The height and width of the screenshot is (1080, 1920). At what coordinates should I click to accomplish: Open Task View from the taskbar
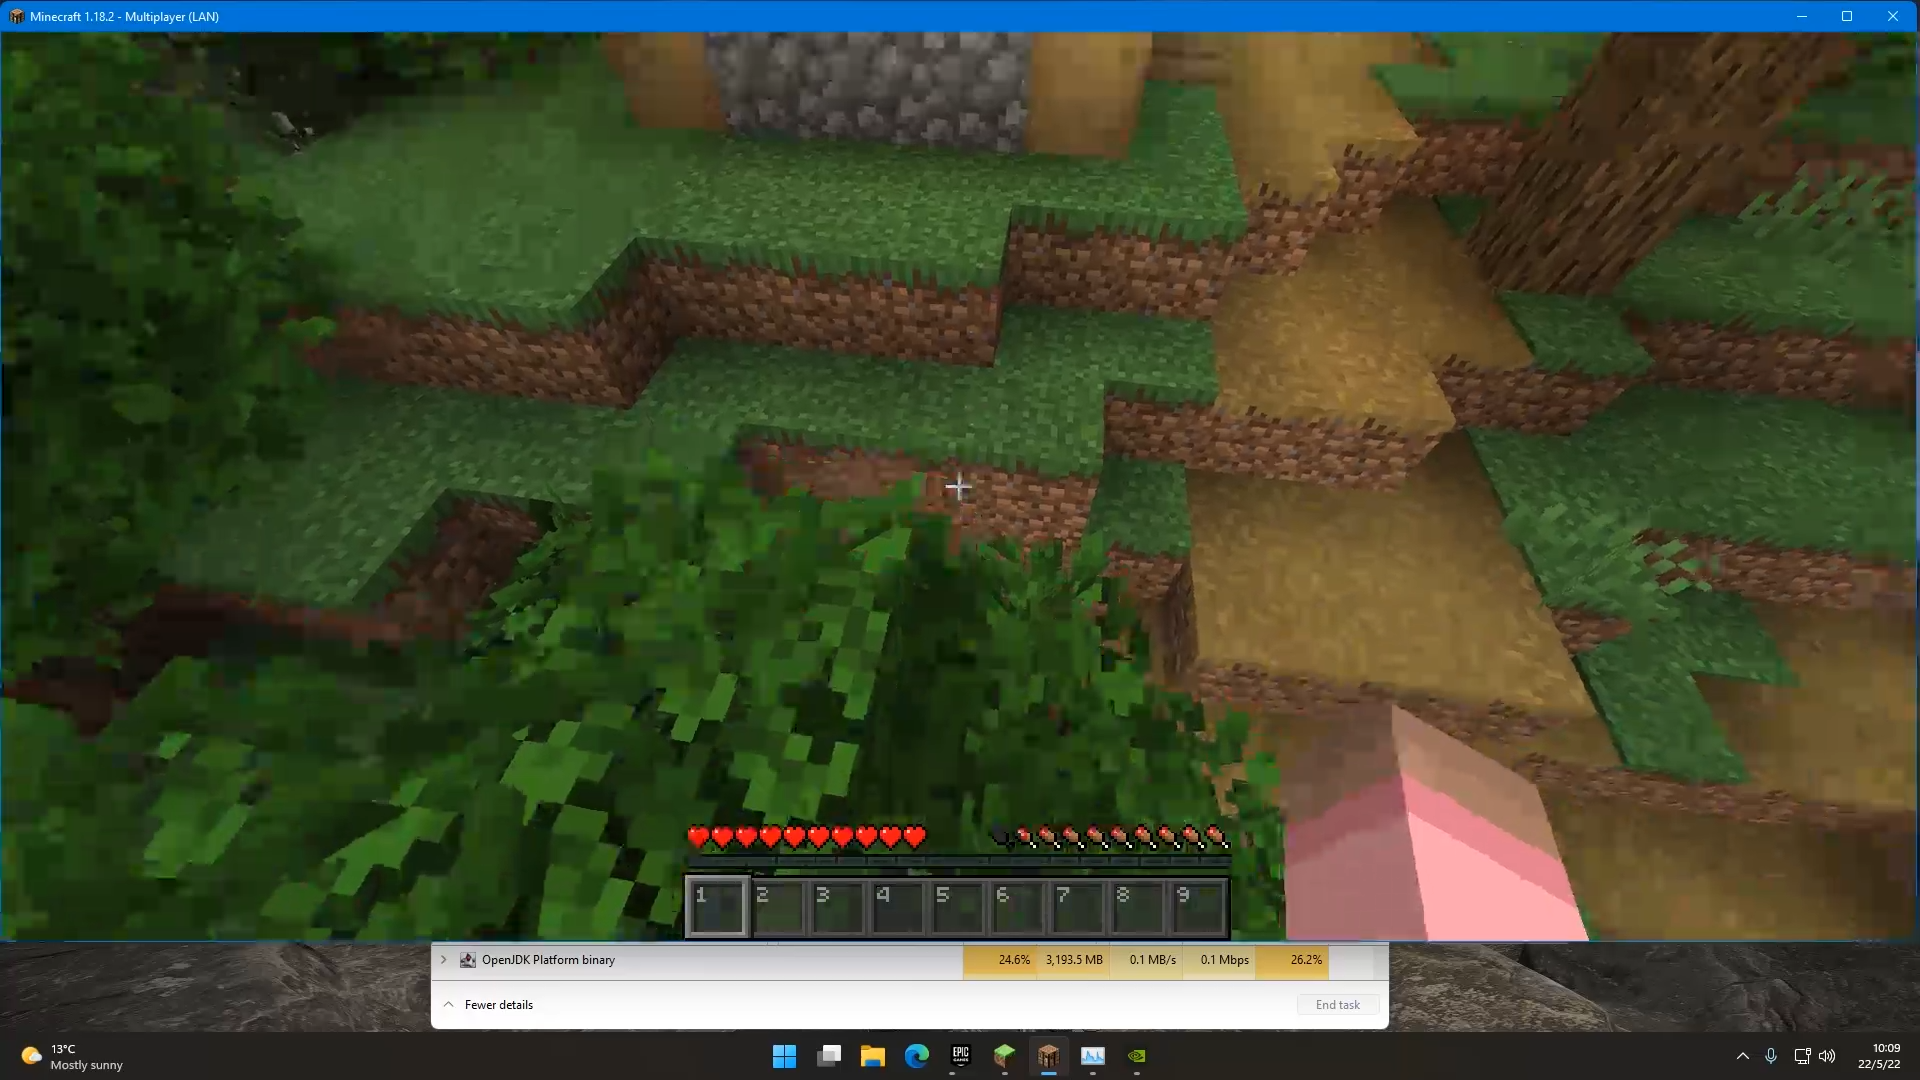tap(828, 1056)
